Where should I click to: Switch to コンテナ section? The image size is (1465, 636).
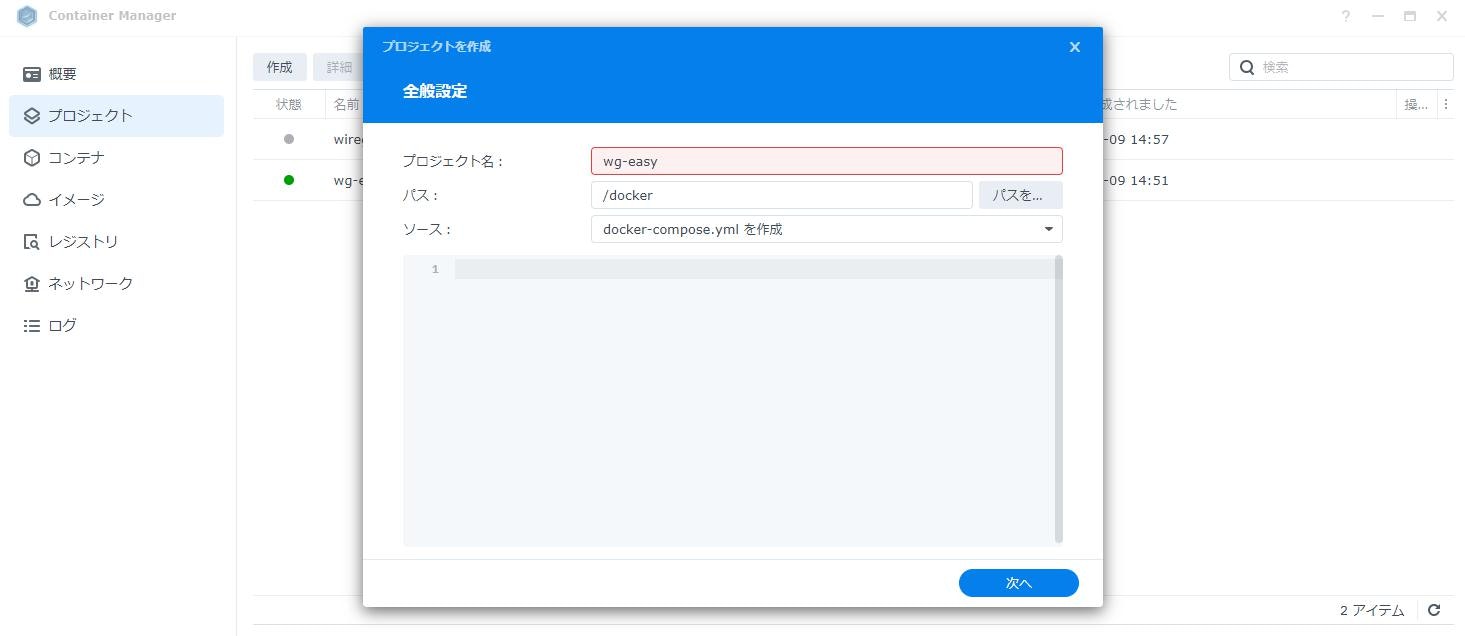pos(116,158)
